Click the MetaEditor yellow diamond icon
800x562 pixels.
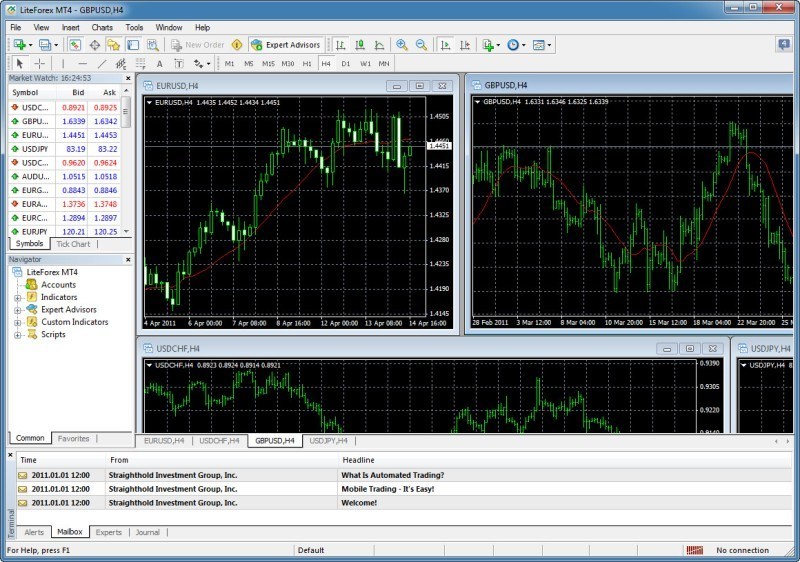pos(237,45)
